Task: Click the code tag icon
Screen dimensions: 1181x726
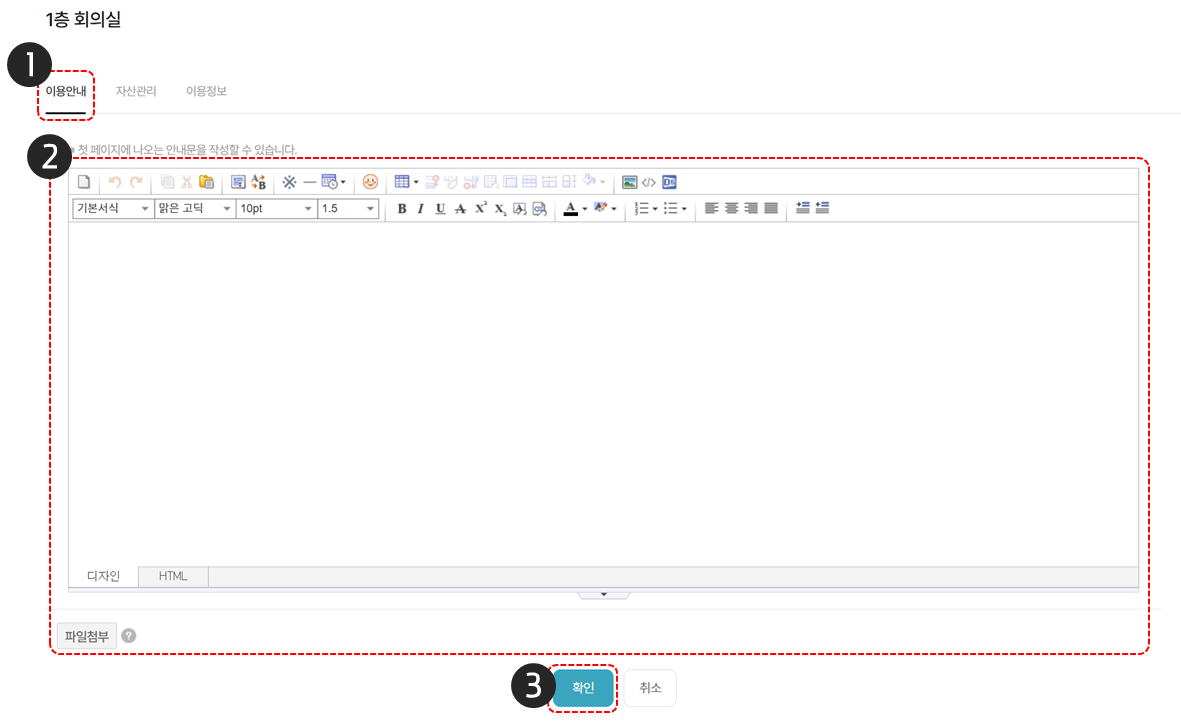Action: pyautogui.click(x=648, y=182)
